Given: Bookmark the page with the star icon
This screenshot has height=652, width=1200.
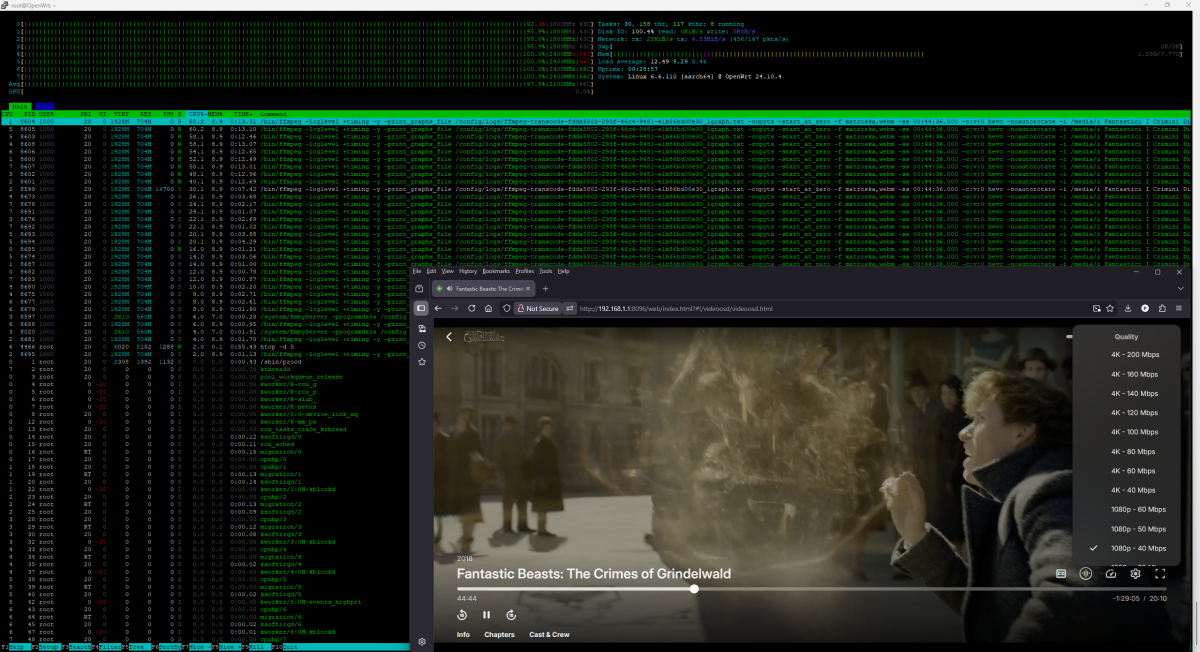Looking at the screenshot, I should pos(1111,308).
